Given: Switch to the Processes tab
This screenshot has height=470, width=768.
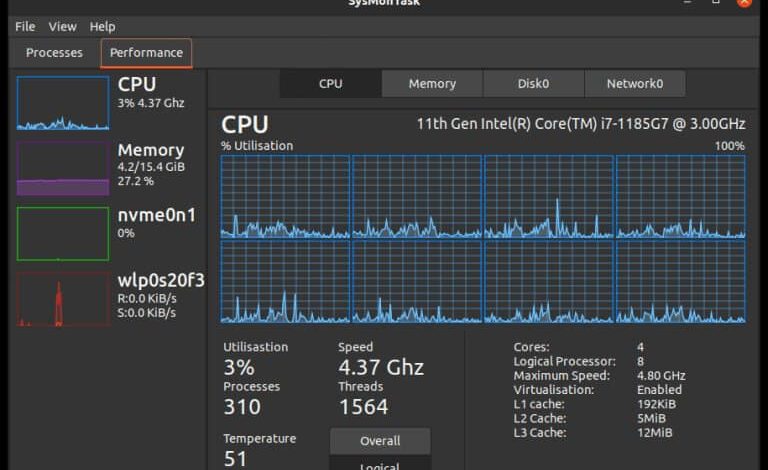Looking at the screenshot, I should (x=54, y=53).
